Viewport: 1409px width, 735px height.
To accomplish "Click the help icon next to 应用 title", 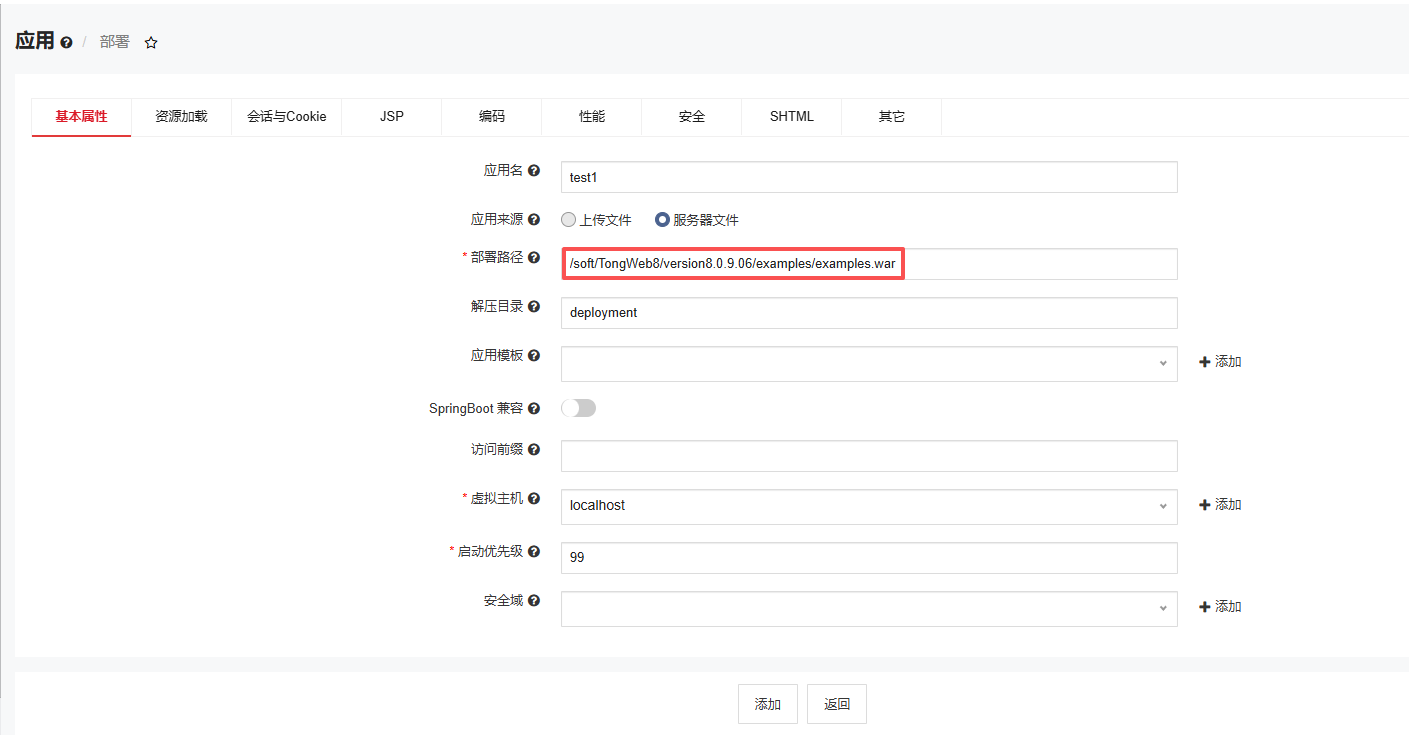I will (x=66, y=43).
